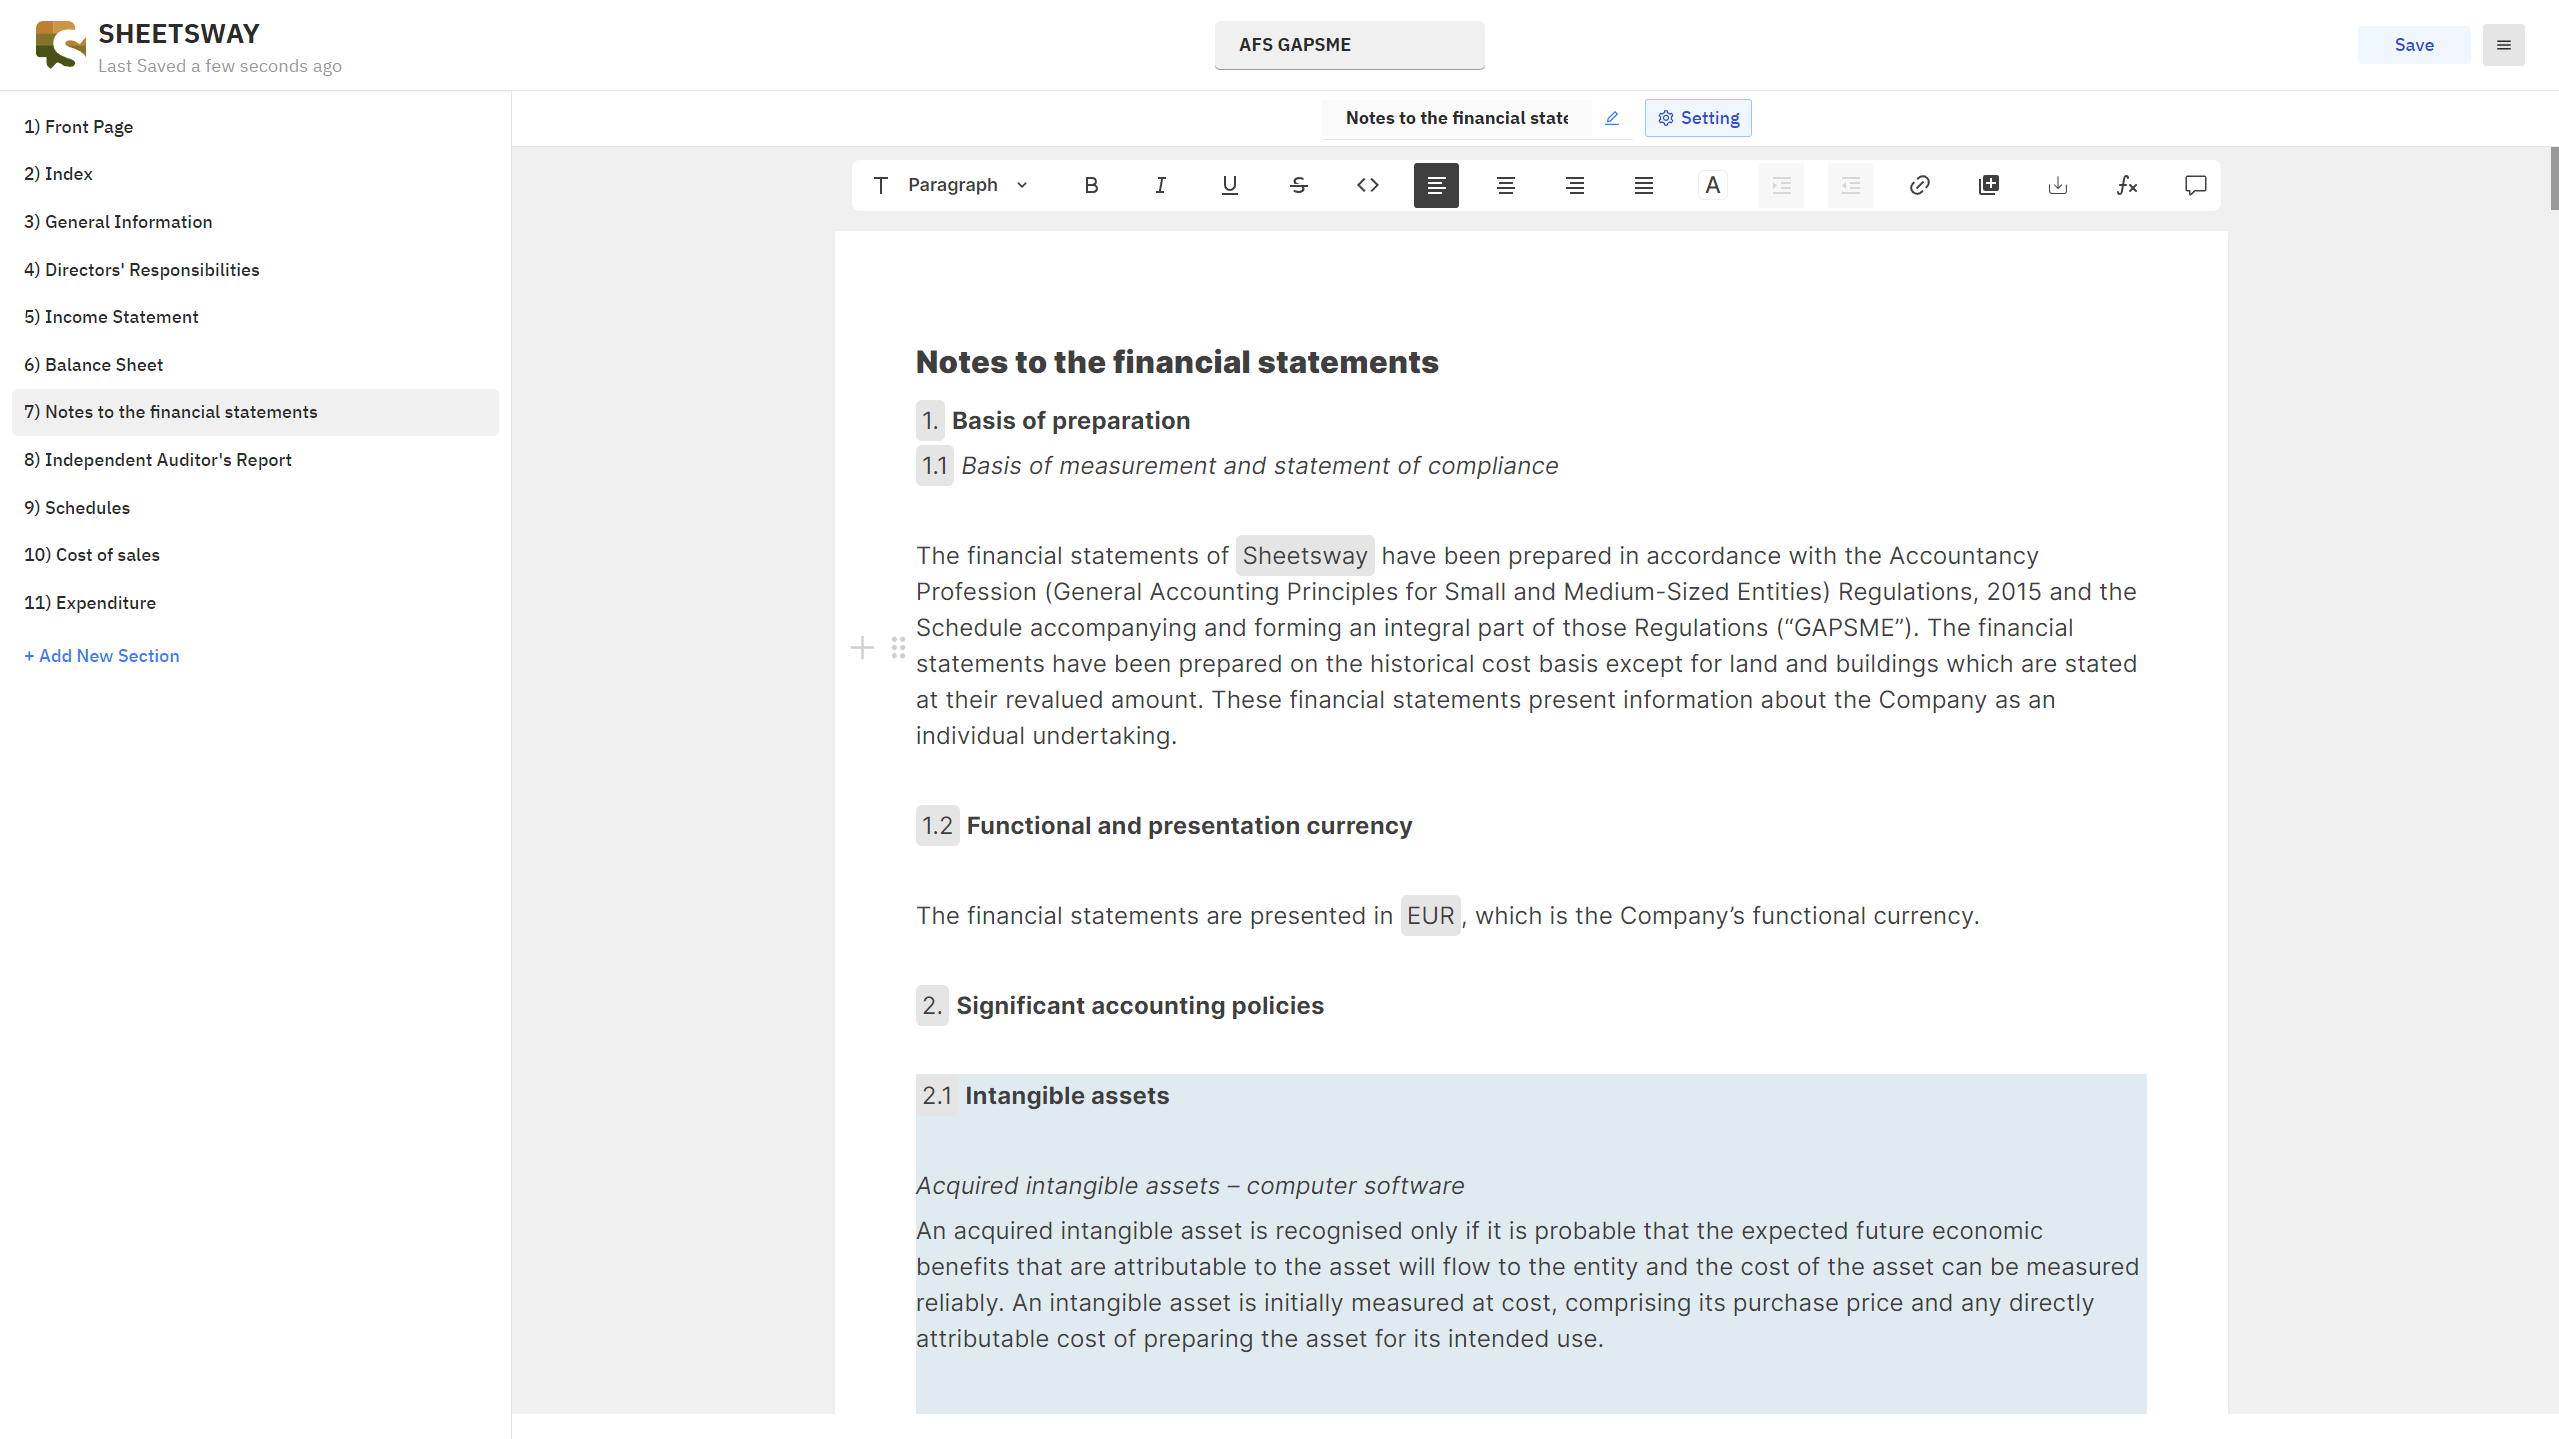Apply strikethrough formatting
2559x1439 pixels.
click(1298, 185)
